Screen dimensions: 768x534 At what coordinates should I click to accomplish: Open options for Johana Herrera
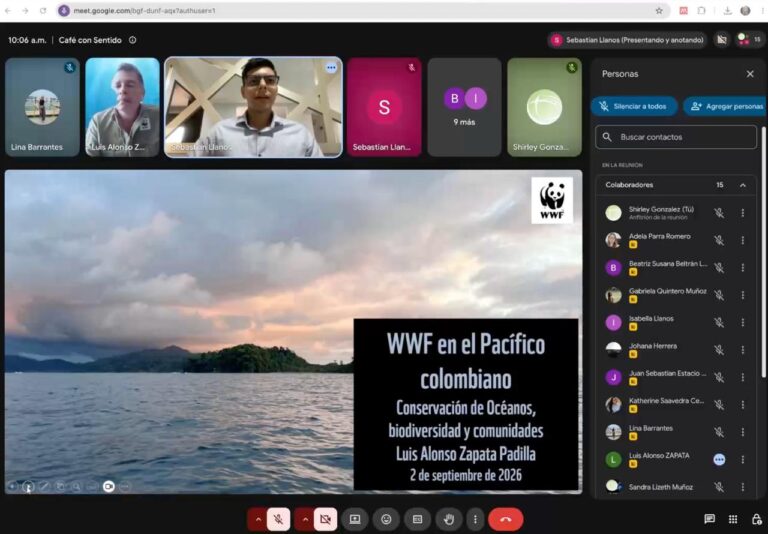[x=743, y=350]
